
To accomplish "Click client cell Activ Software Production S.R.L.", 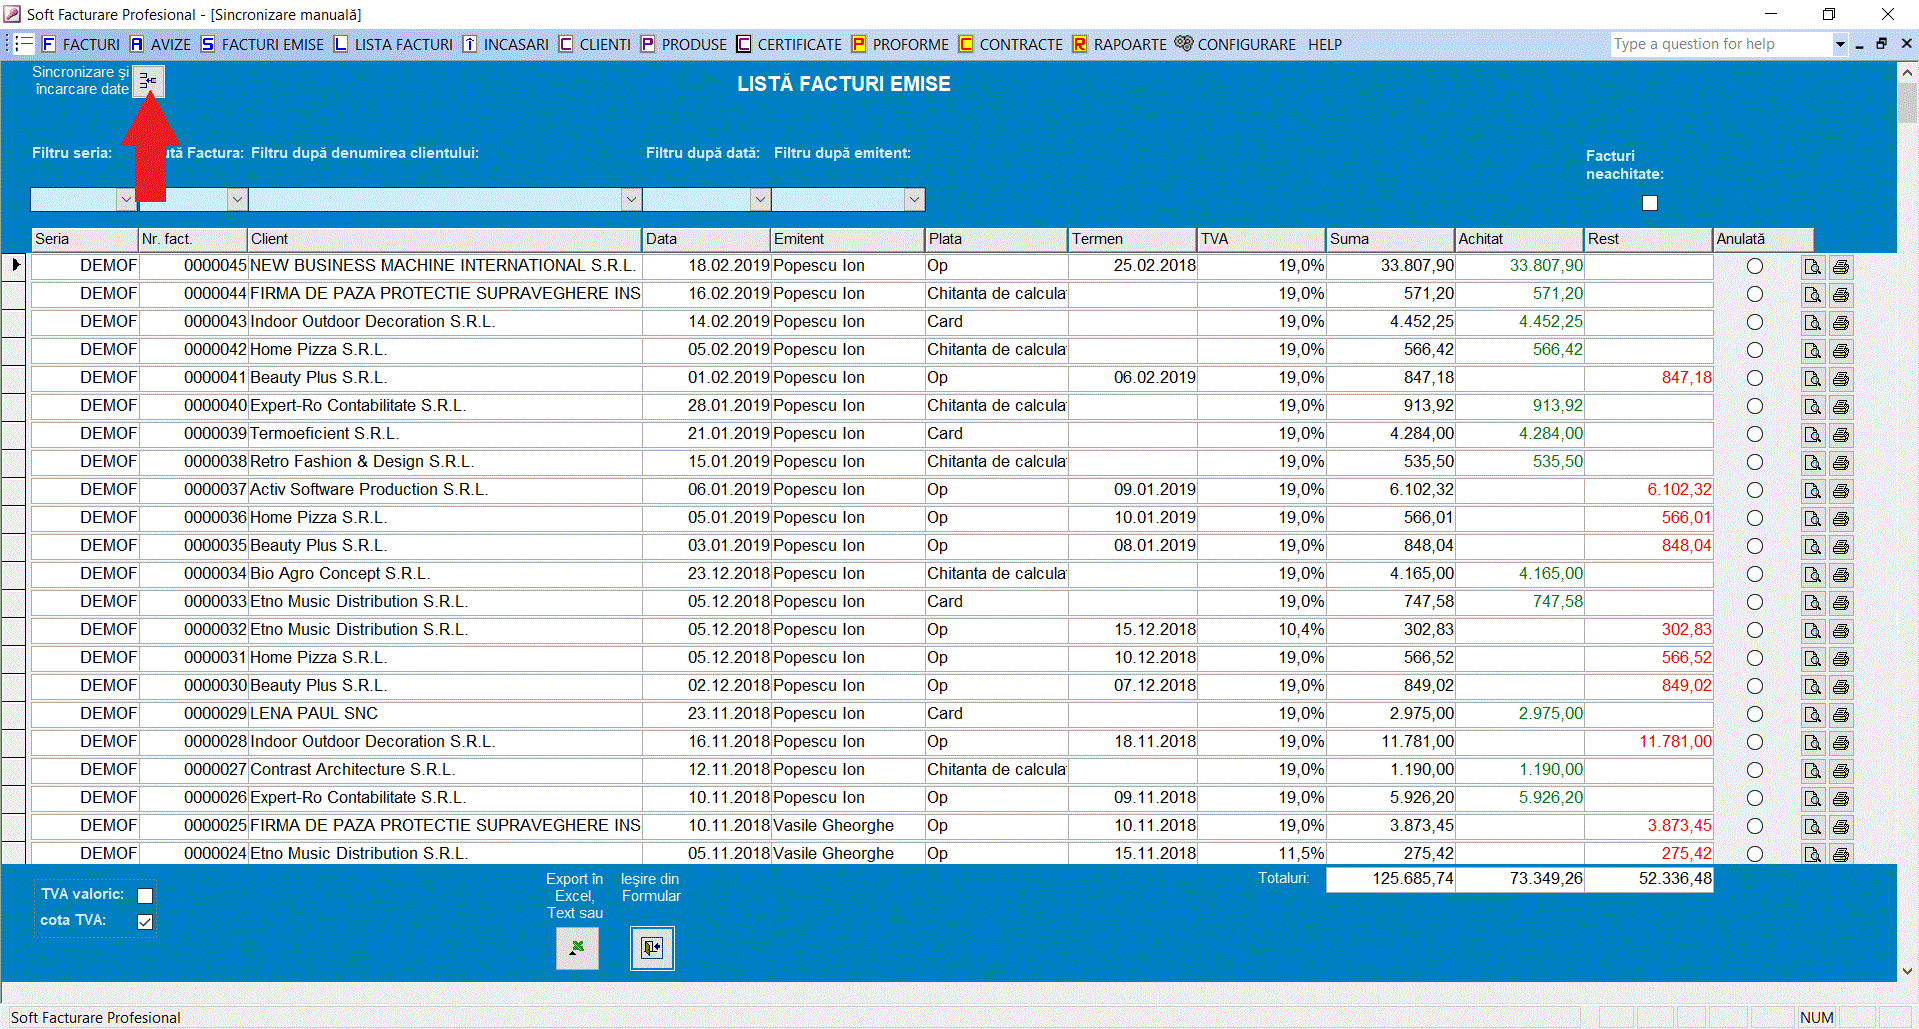I will (x=444, y=490).
